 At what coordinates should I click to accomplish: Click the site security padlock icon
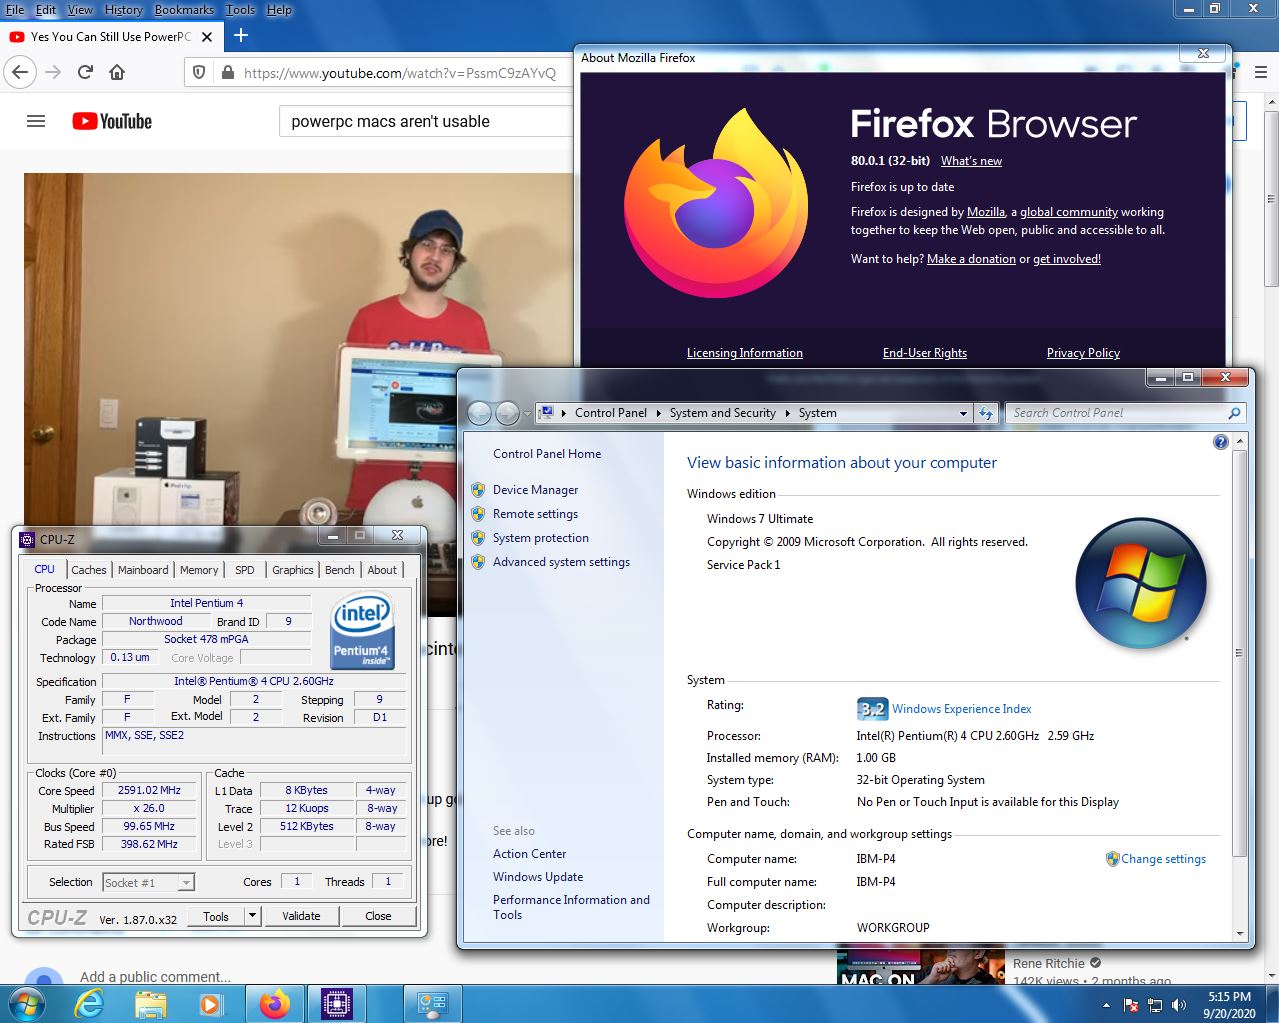227,72
